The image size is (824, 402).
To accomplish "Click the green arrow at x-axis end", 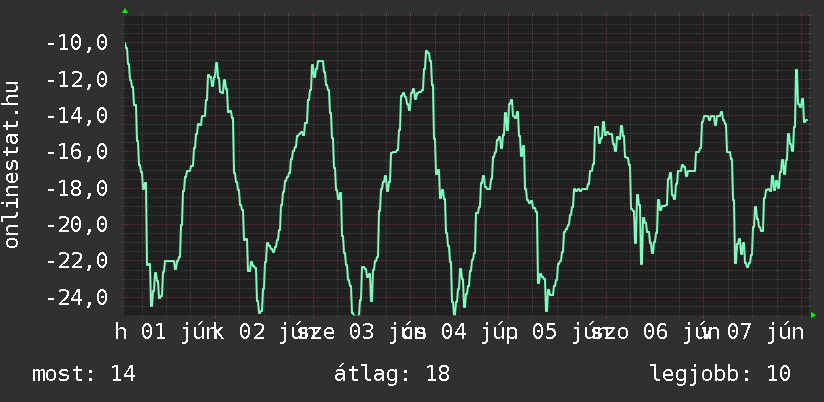I will (813, 315).
